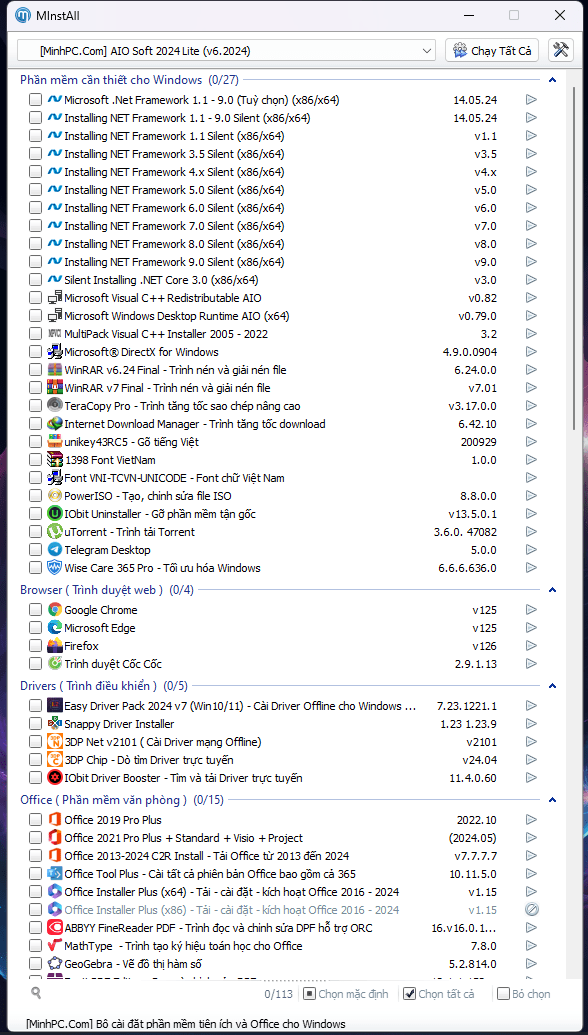Image resolution: width=588 pixels, height=1035 pixels.
Task: Select the 3DP Chip checkbox
Action: tap(35, 760)
